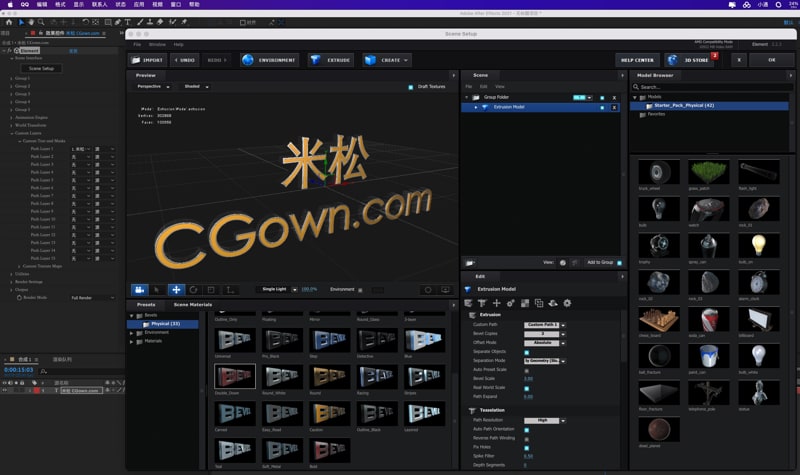Click the duplicate squares icon in Edit toolbar
The width and height of the screenshot is (800, 475).
539,303
